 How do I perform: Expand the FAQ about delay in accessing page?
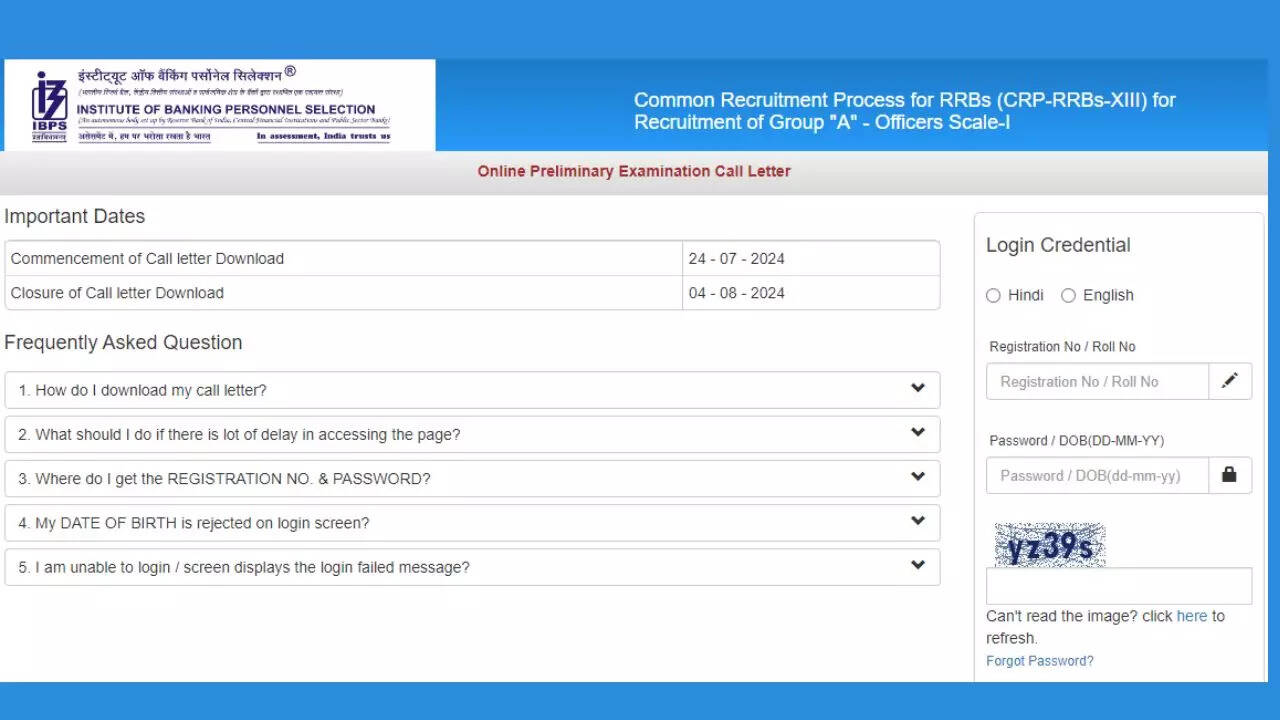(x=472, y=434)
